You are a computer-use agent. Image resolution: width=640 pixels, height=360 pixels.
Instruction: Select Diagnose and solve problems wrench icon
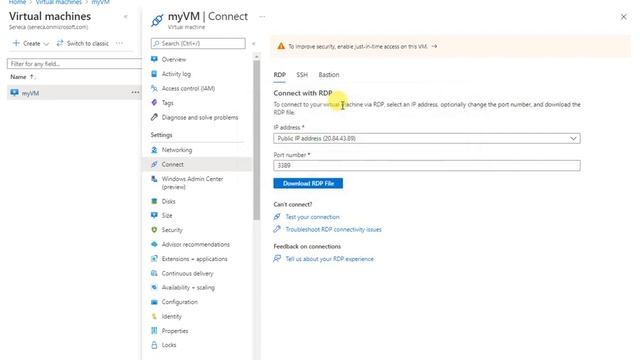point(154,117)
